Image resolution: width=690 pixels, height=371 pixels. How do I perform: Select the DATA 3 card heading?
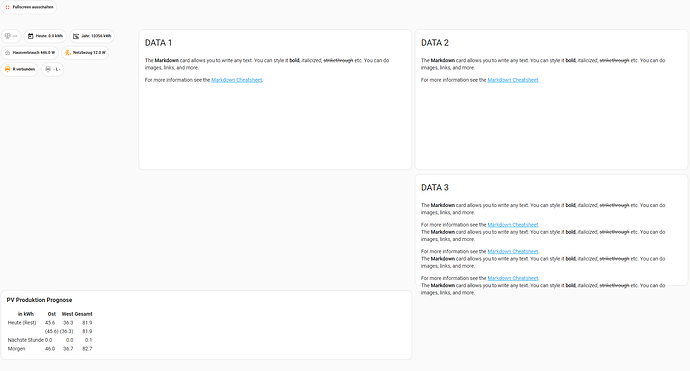[x=435, y=187]
